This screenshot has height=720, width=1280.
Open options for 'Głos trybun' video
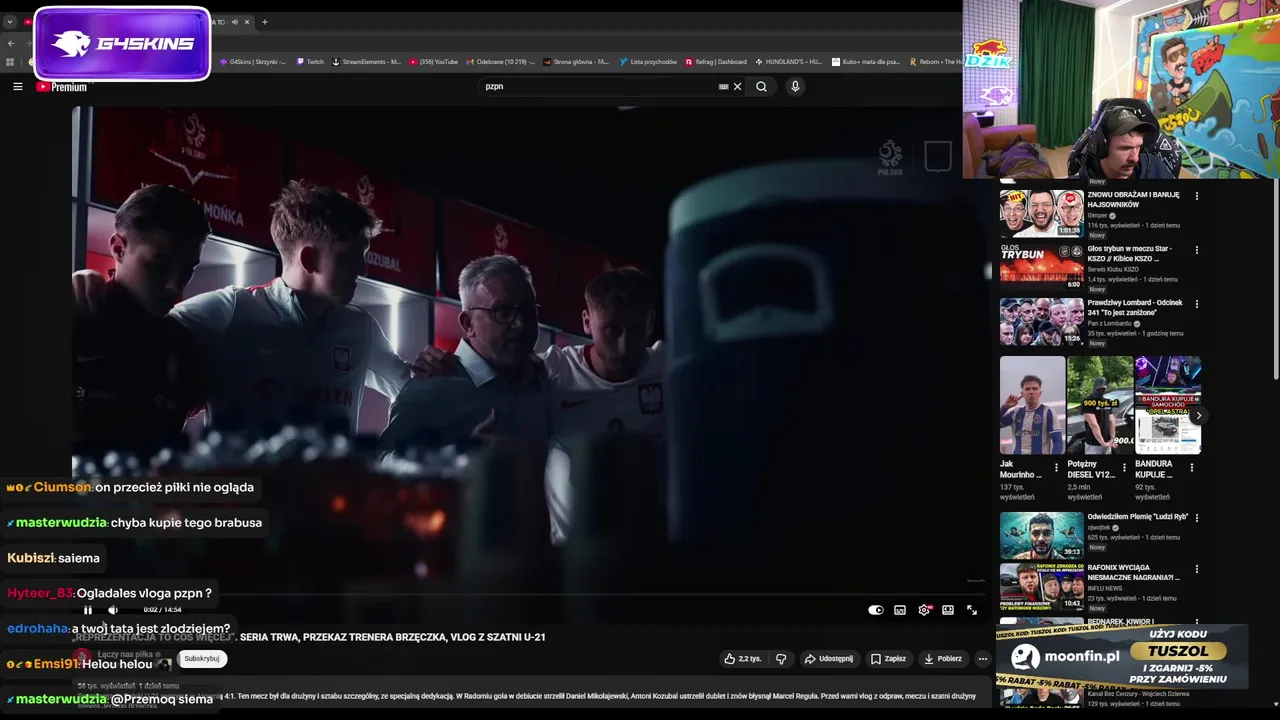point(1196,250)
